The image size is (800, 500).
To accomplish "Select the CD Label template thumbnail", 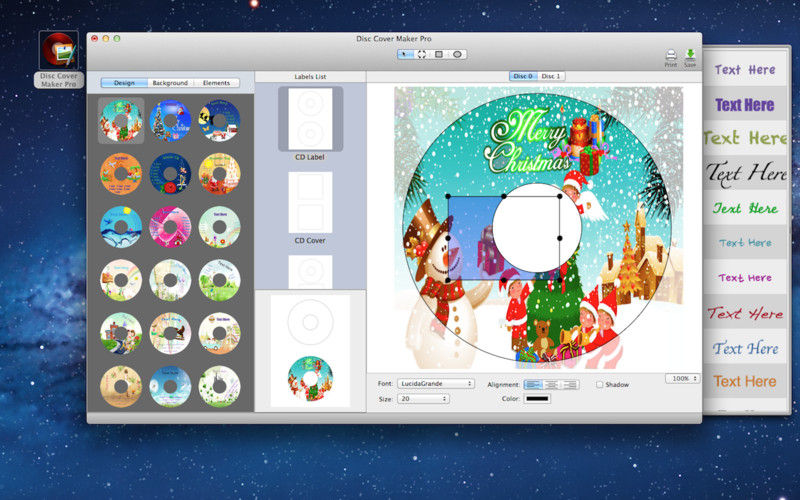I will pyautogui.click(x=310, y=119).
